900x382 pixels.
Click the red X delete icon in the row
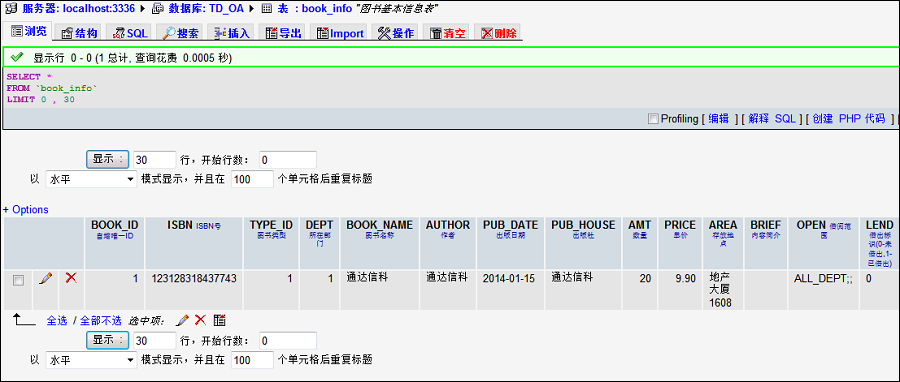[x=71, y=278]
